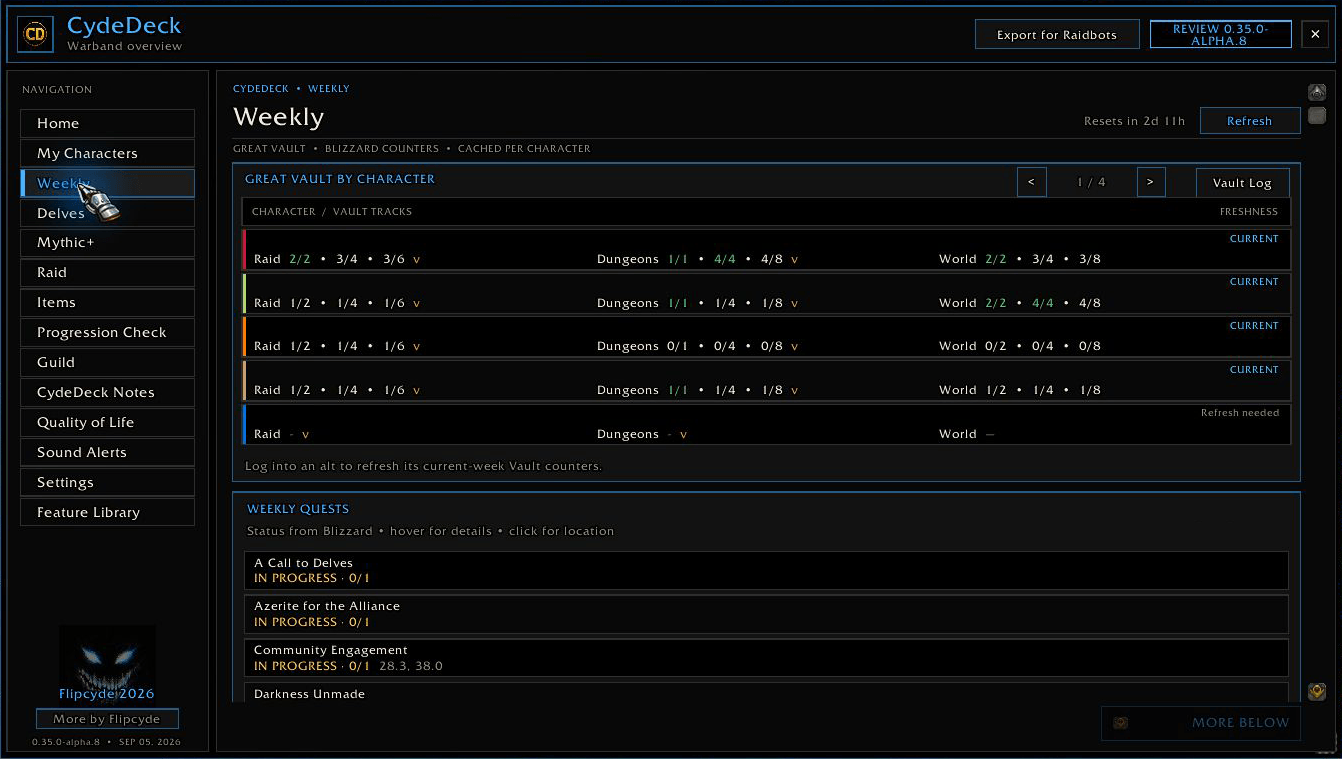This screenshot has width=1342, height=759.
Task: Expand Dungeons 1/1 • 4/4 • 4/8 chevron
Action: pos(795,260)
